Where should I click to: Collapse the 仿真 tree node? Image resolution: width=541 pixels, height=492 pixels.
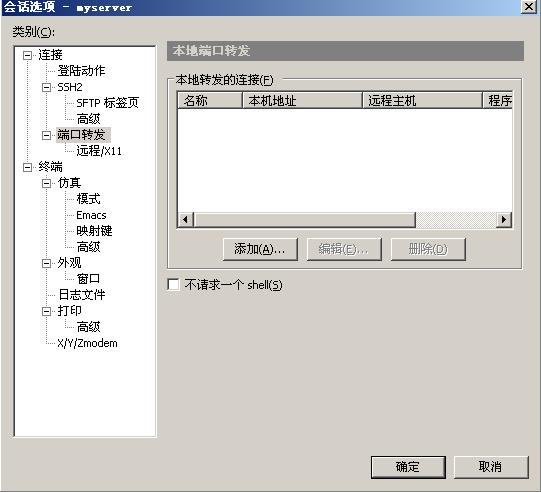(47, 183)
